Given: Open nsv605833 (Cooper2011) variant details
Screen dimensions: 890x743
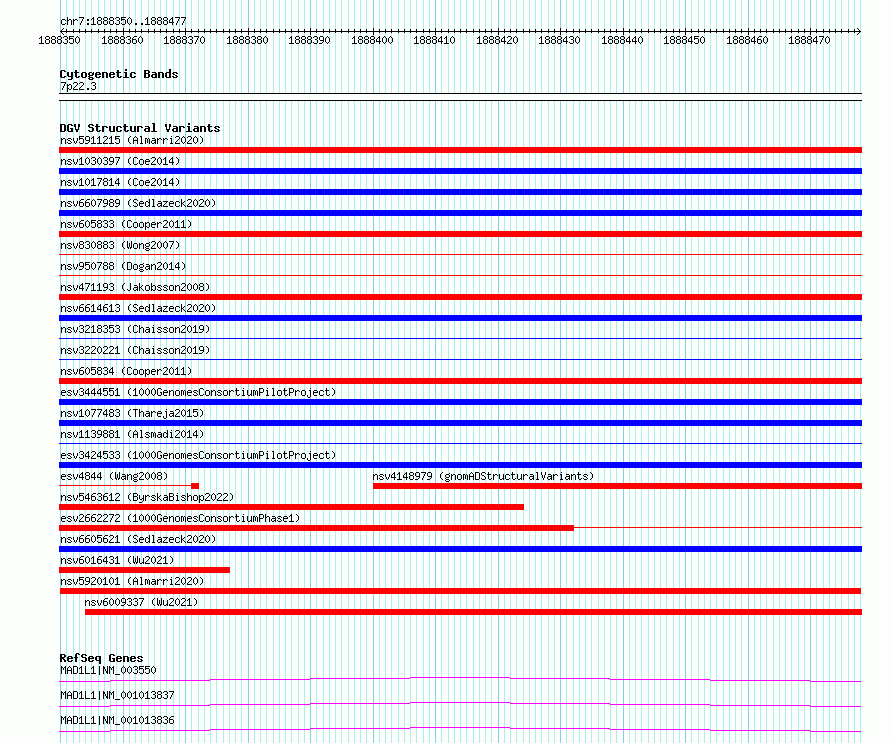Looking at the screenshot, I should [x=126, y=224].
